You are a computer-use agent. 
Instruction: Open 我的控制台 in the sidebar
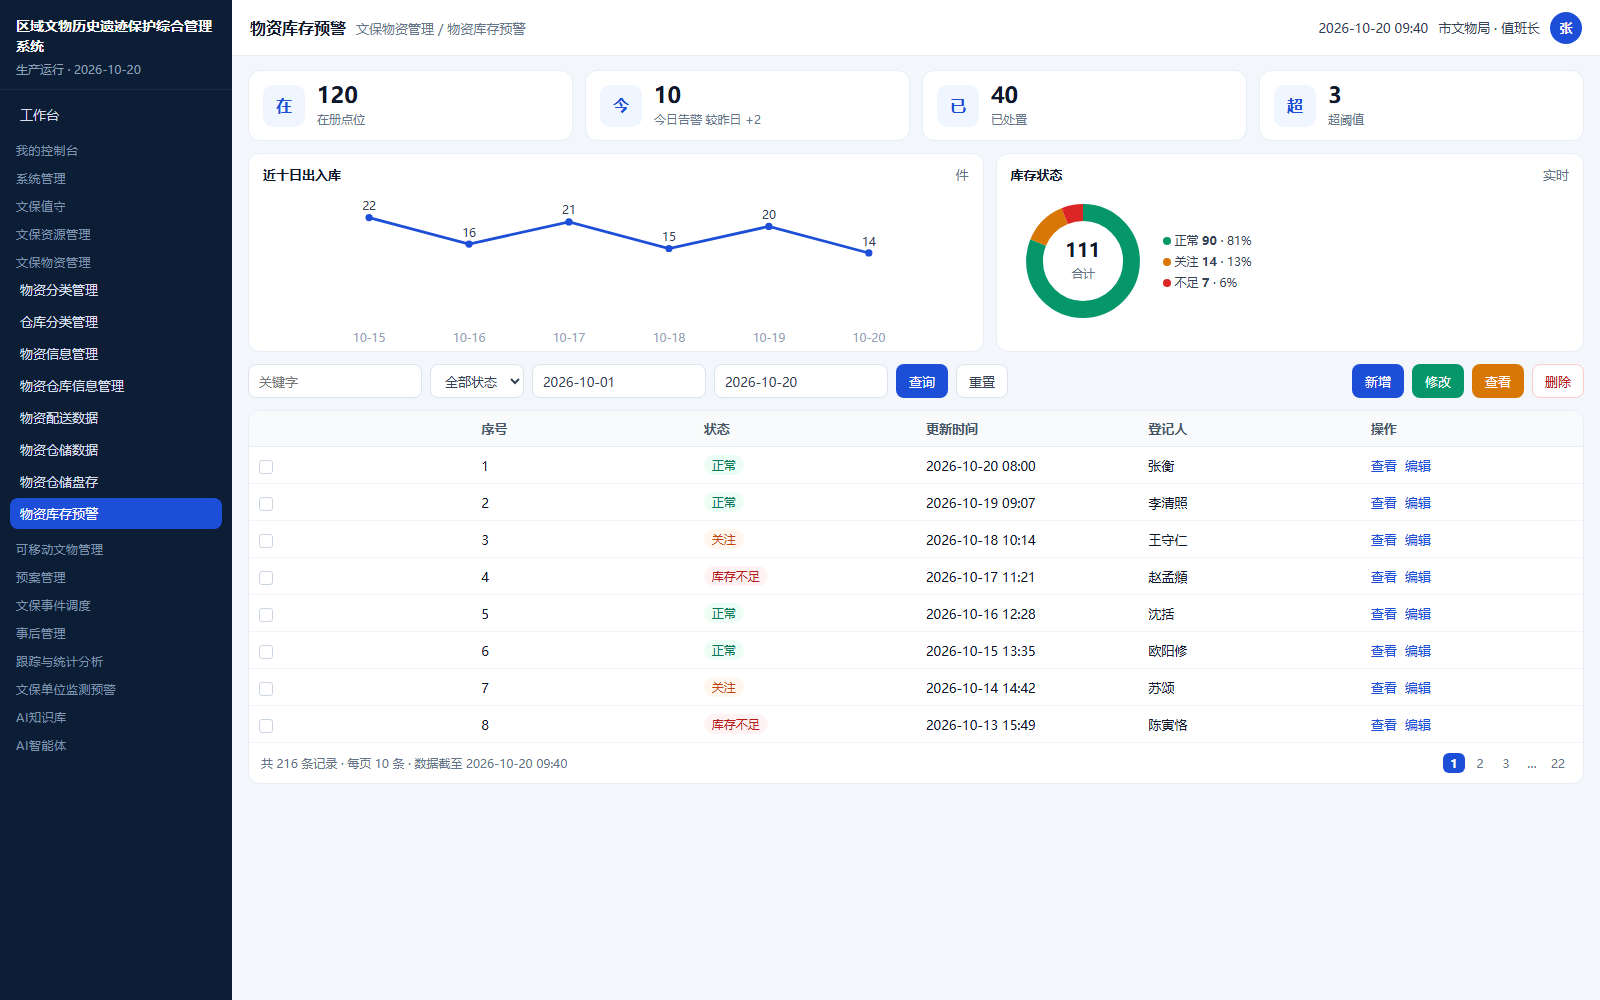(47, 150)
